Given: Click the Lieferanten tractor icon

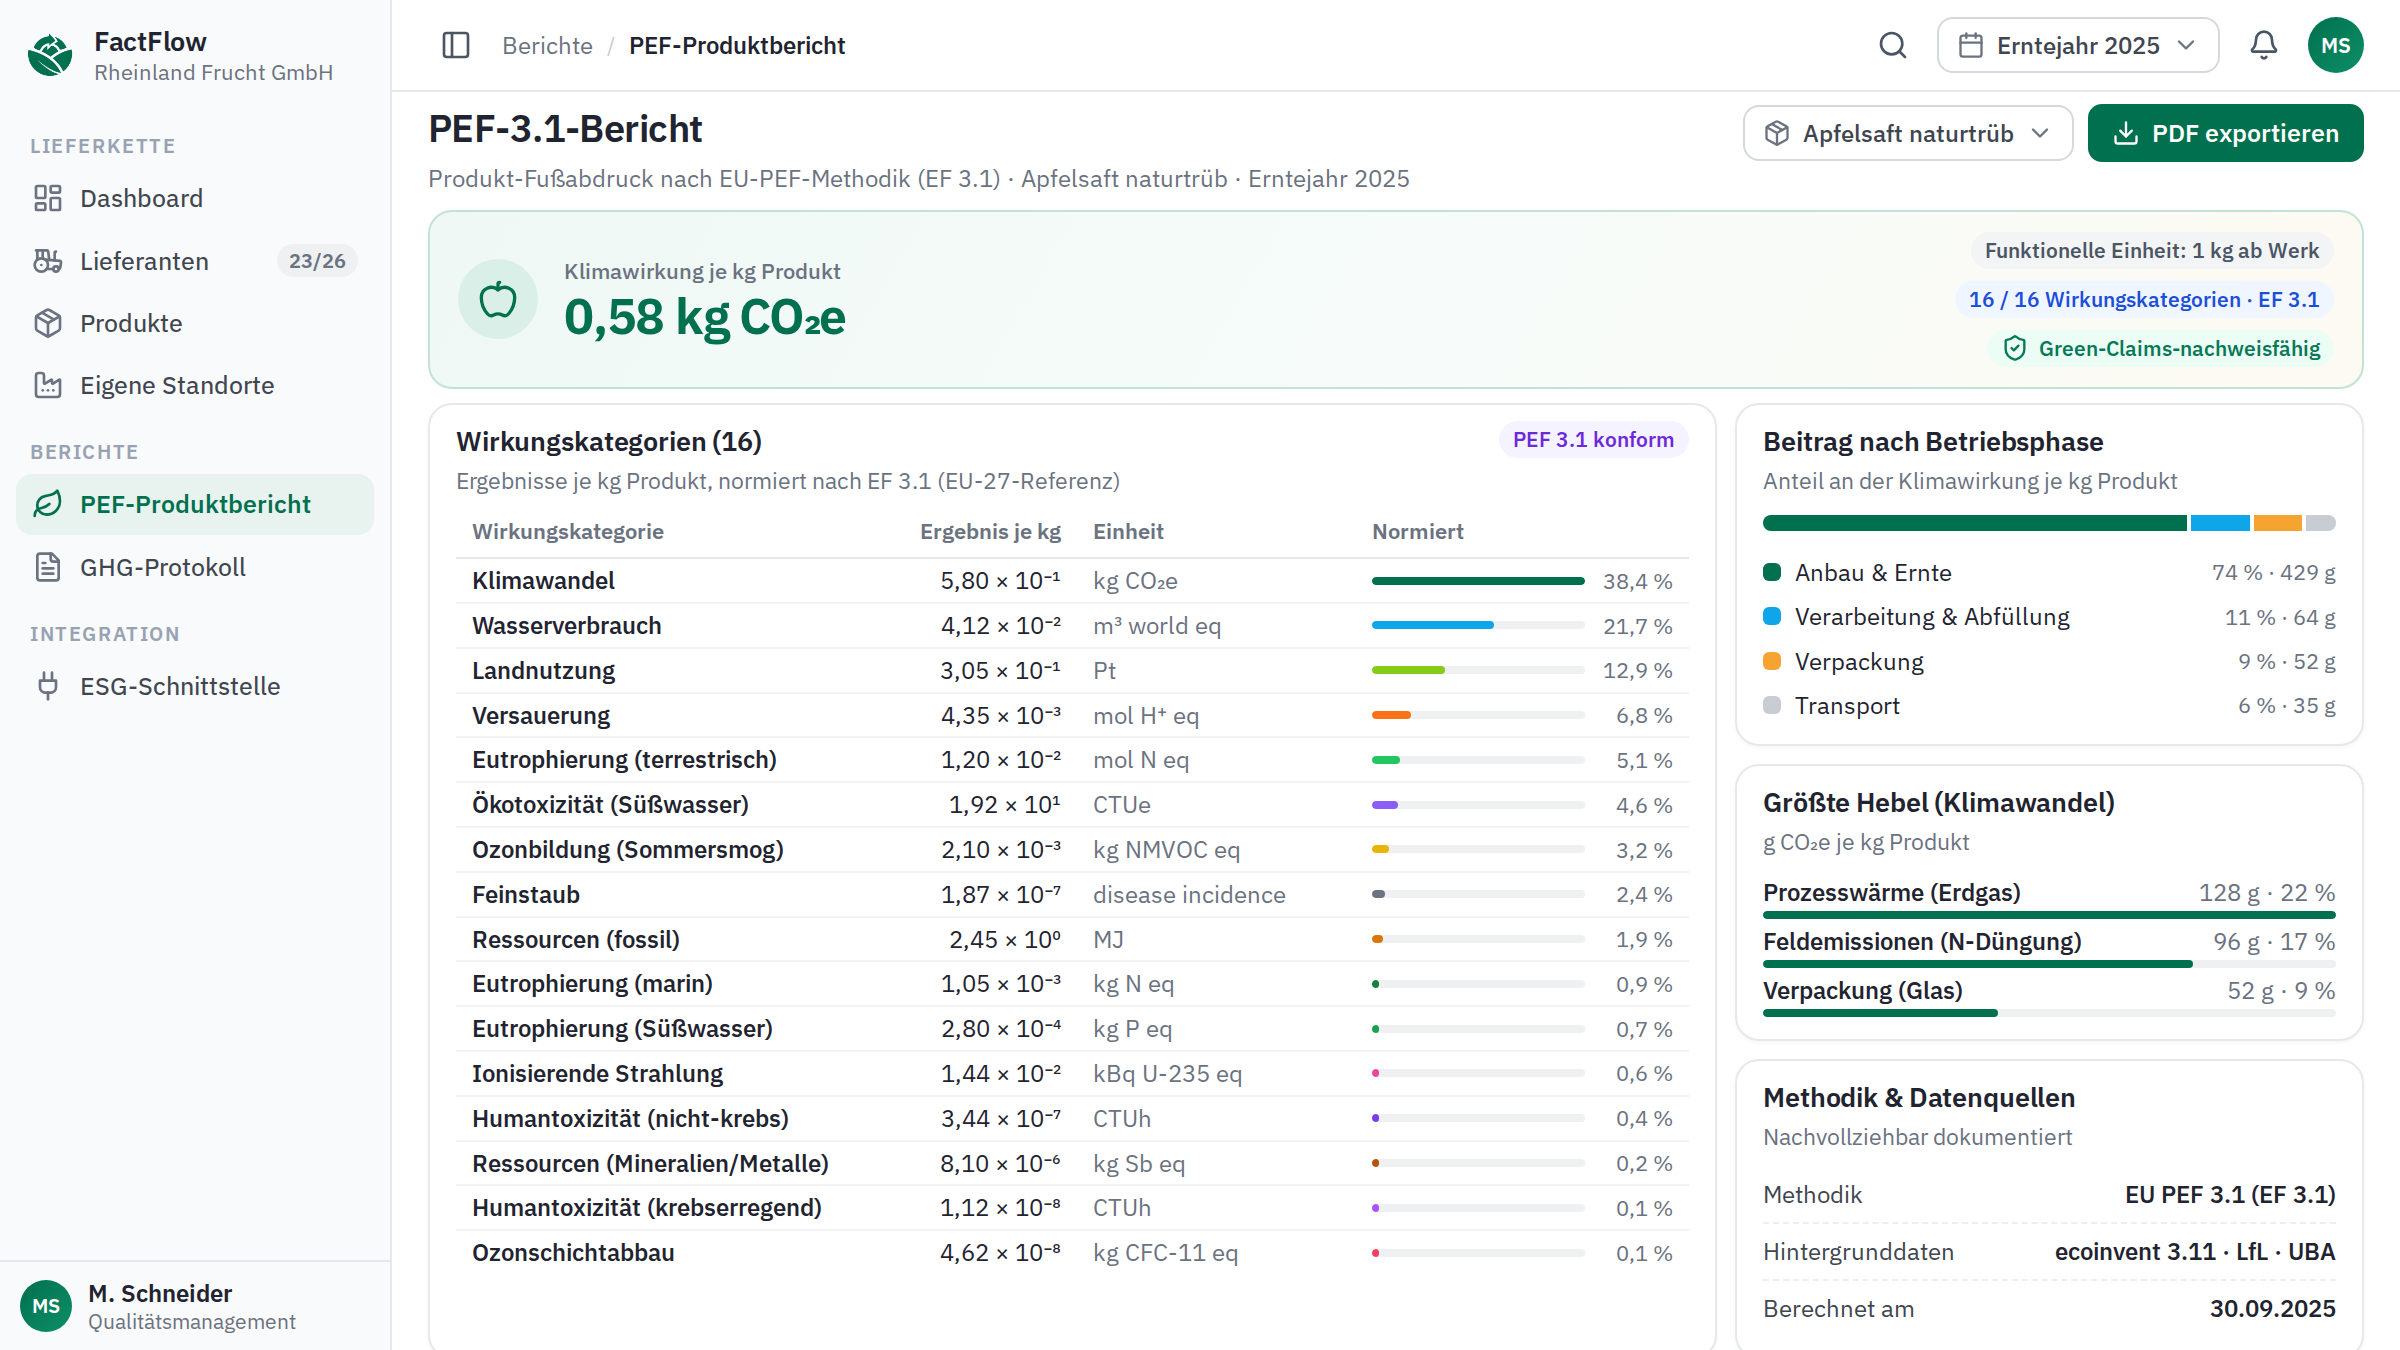Looking at the screenshot, I should (x=48, y=261).
